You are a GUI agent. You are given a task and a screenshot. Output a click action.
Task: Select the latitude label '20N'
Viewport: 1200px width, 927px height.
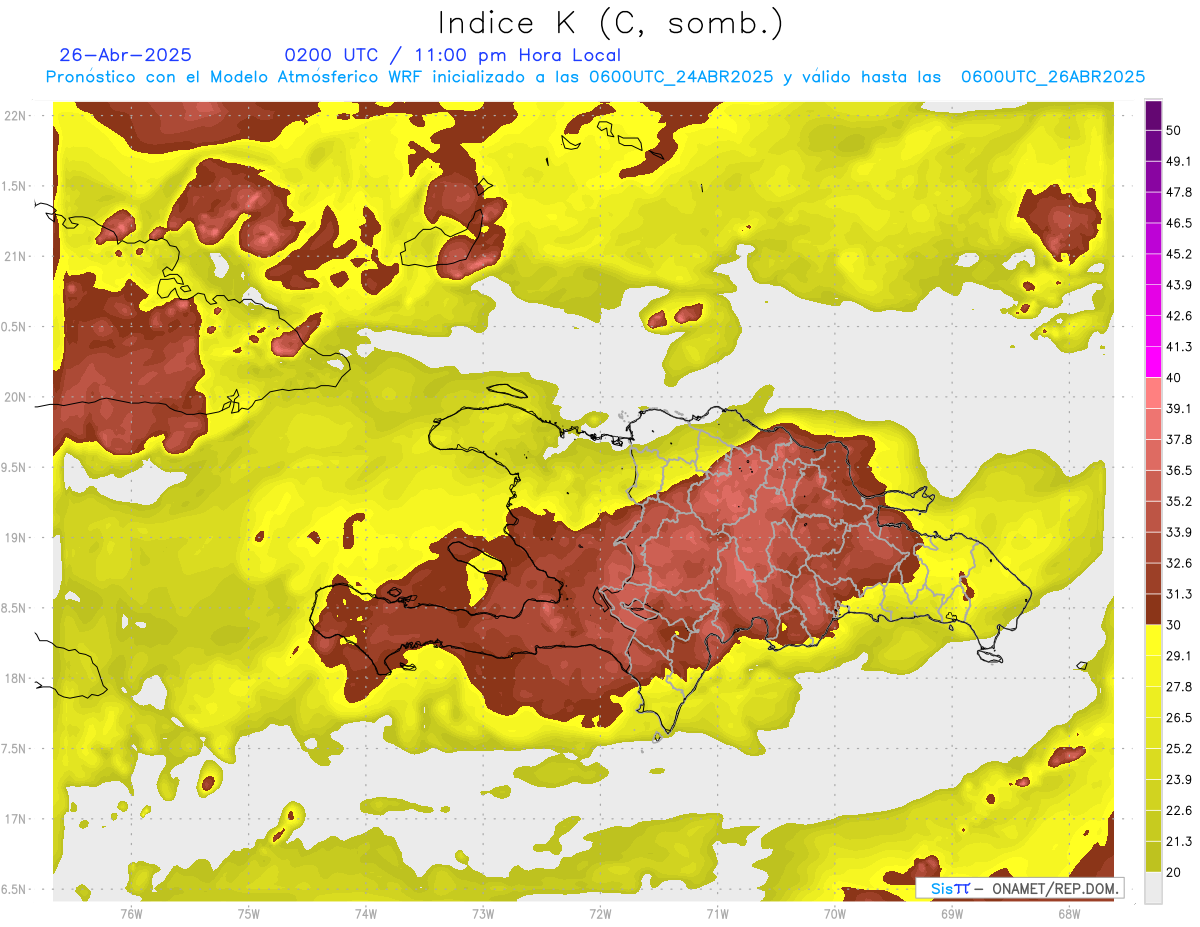(x=17, y=397)
